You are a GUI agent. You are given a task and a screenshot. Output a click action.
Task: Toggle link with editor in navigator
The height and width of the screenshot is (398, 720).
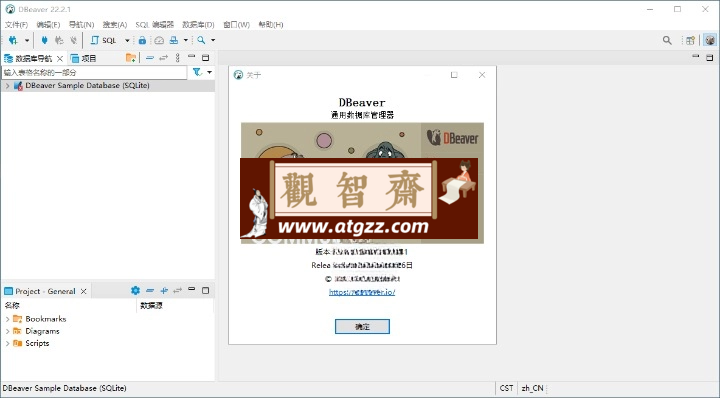tap(163, 58)
